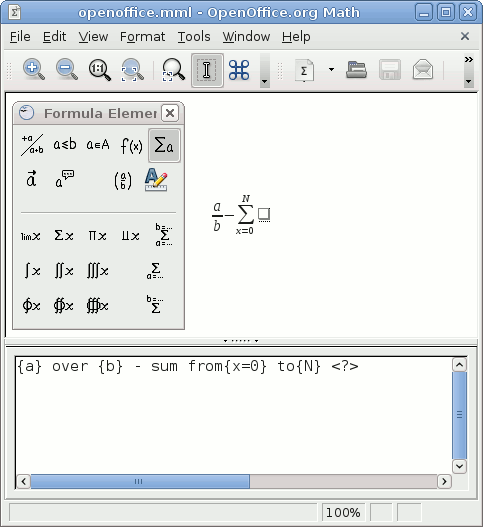Click vertical scrollbar up arrow
The width and height of the screenshot is (483, 527).
[x=459, y=364]
